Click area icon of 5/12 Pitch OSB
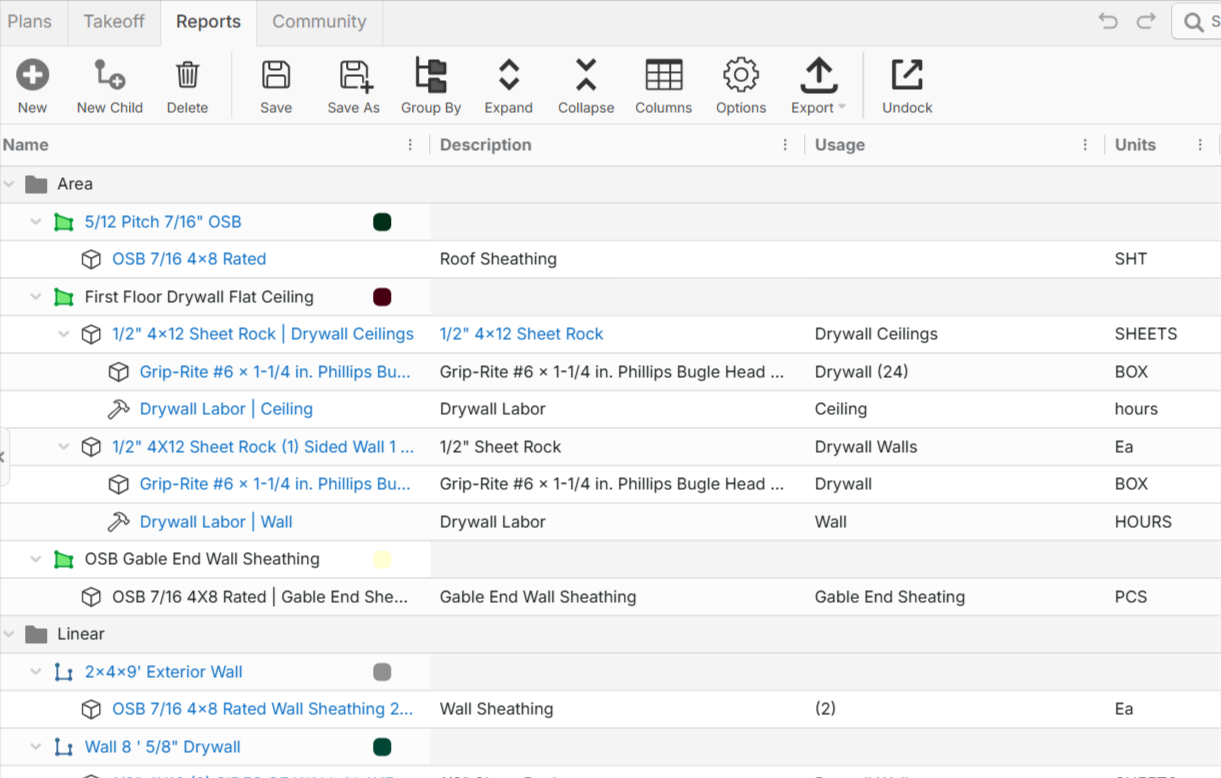This screenshot has height=778, width=1221. coord(64,222)
